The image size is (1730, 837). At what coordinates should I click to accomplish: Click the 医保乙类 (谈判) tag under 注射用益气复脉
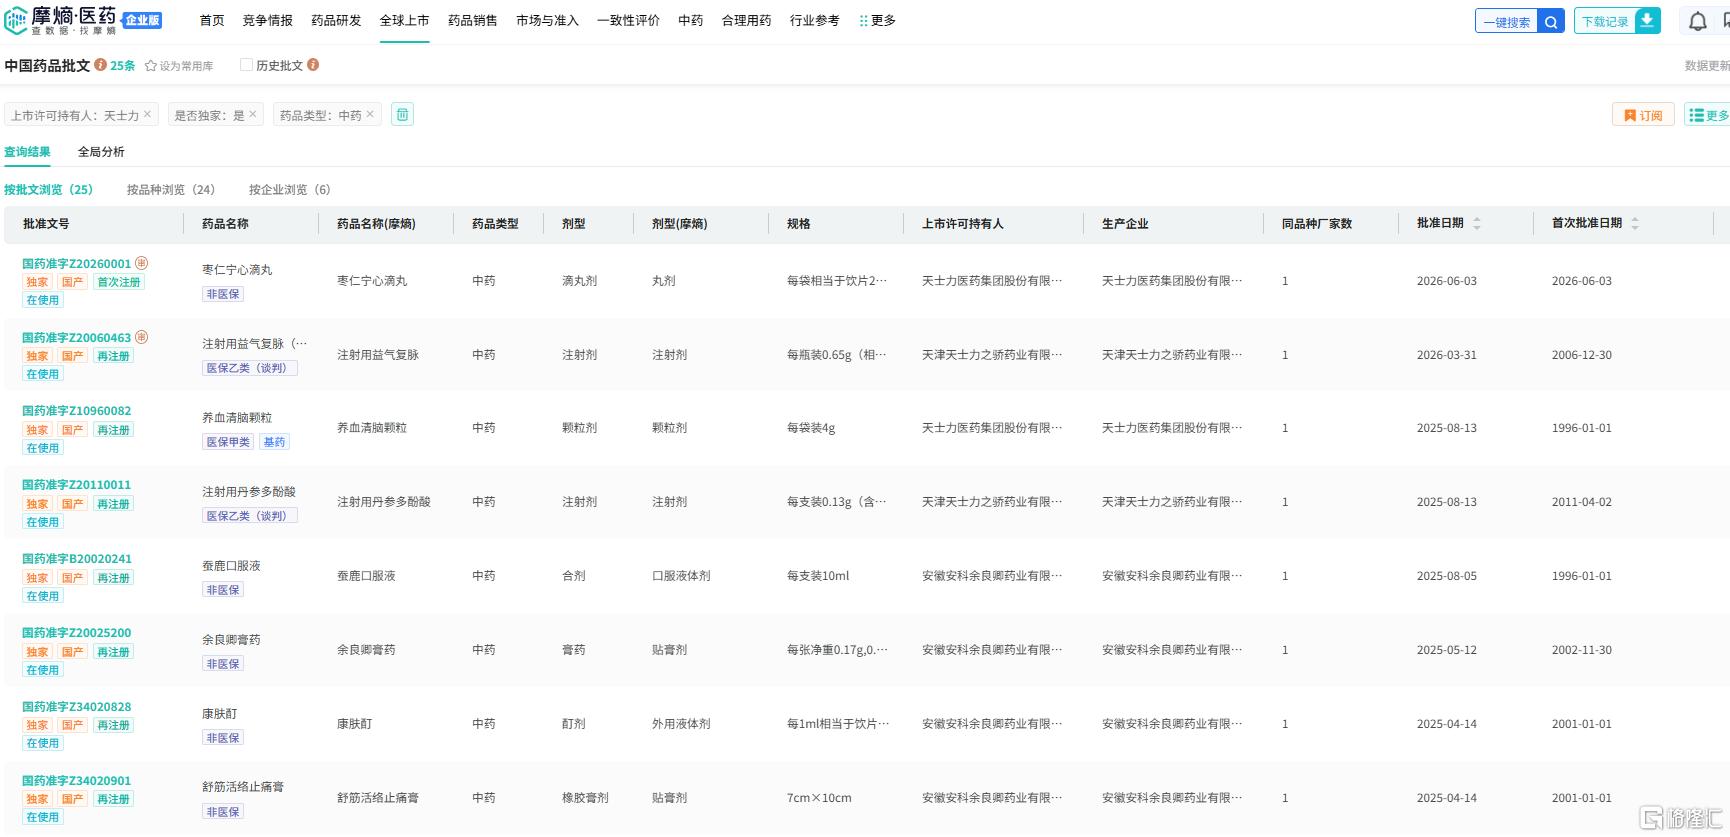point(250,368)
